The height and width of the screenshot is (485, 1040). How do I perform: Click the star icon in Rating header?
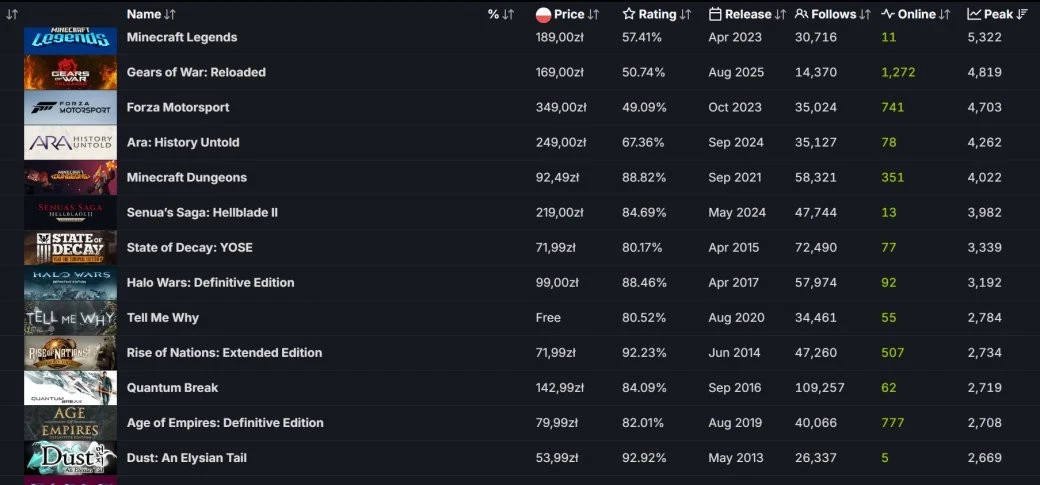pos(629,14)
